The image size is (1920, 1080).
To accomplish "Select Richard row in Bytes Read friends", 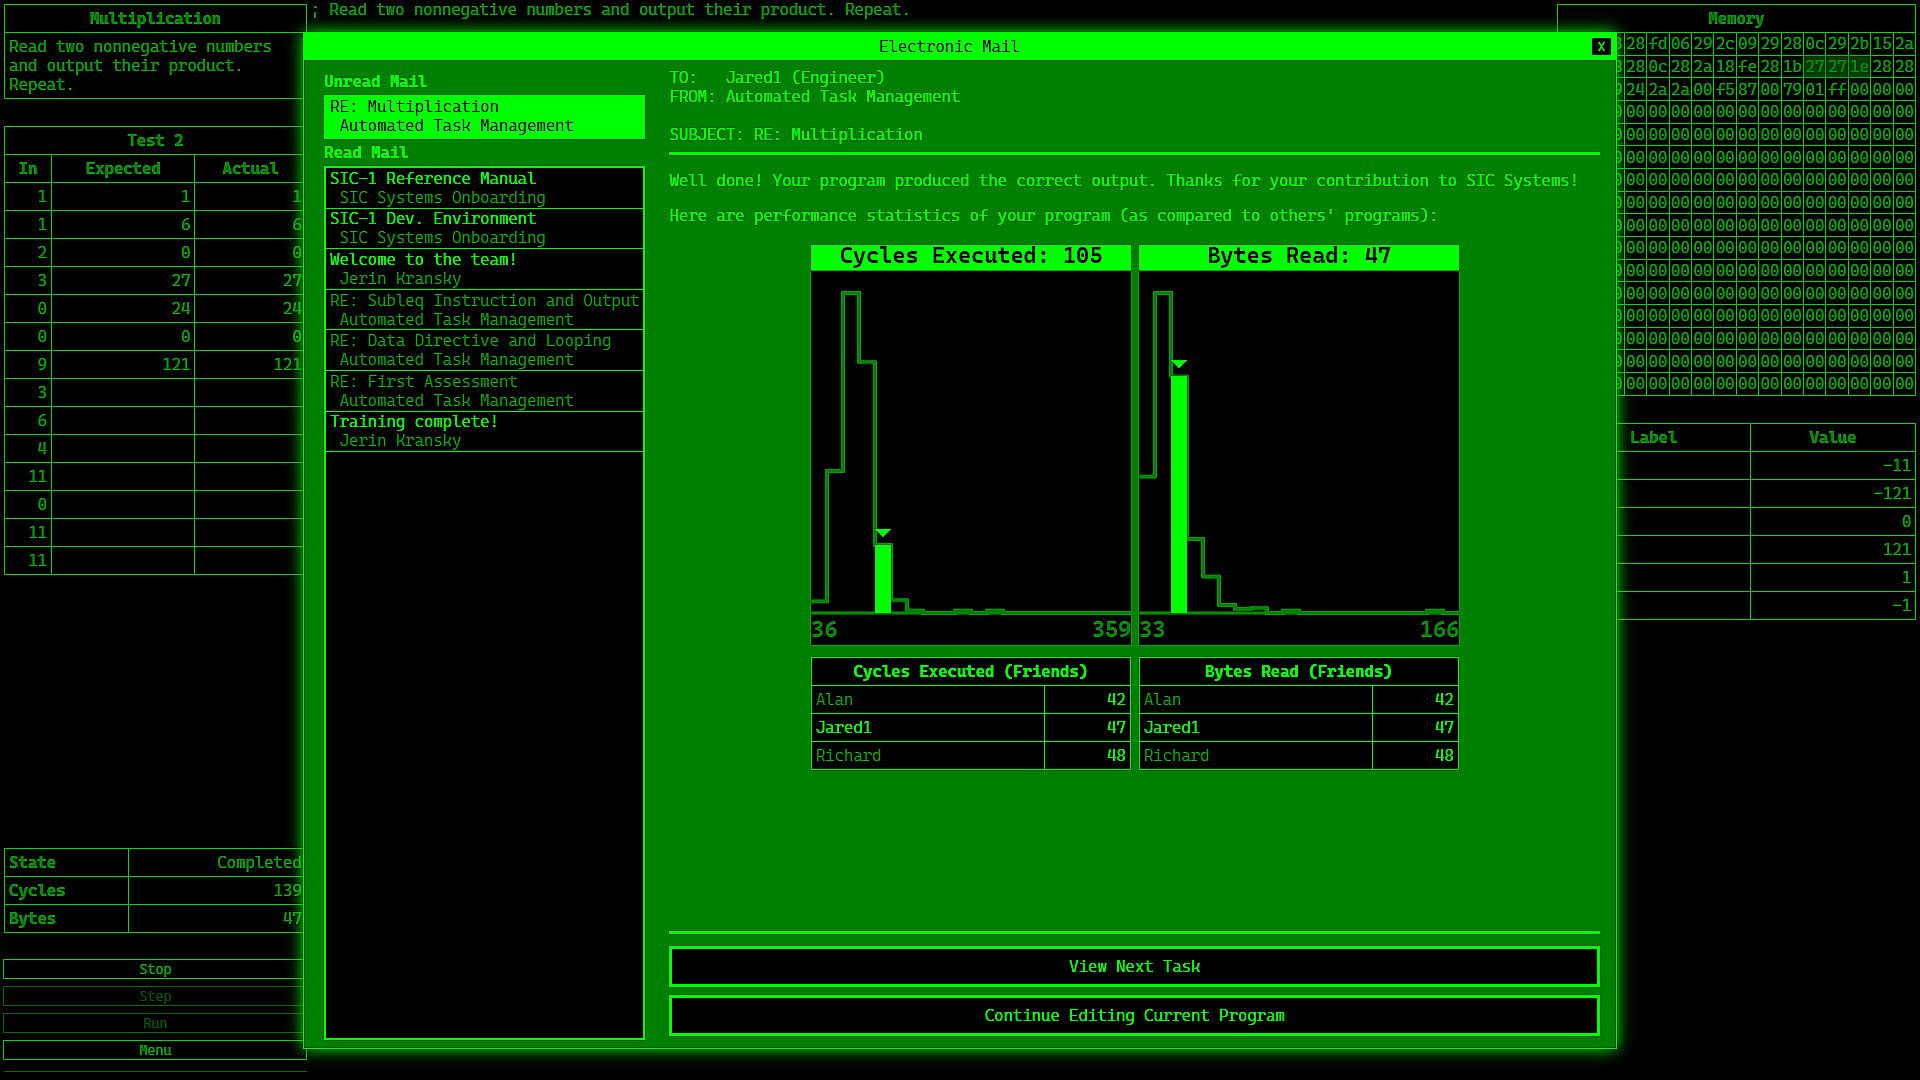I will coord(1298,756).
